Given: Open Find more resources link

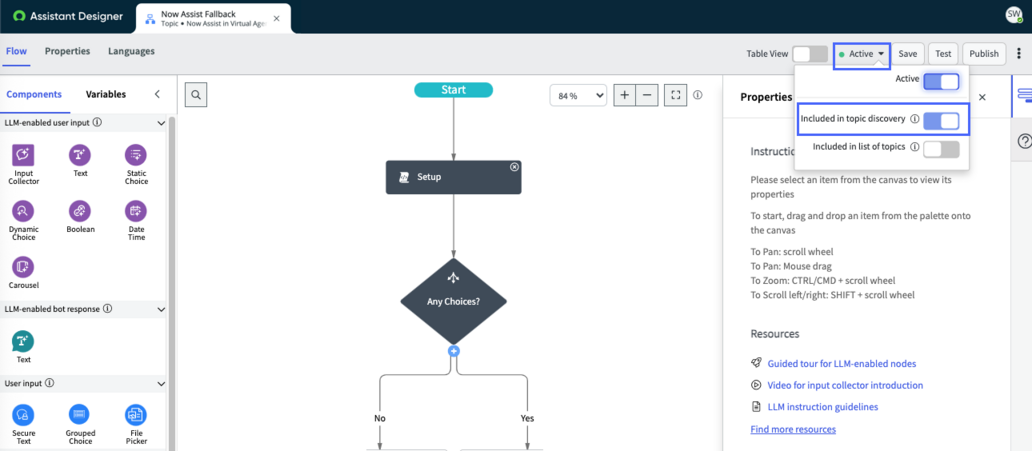Looking at the screenshot, I should [793, 429].
